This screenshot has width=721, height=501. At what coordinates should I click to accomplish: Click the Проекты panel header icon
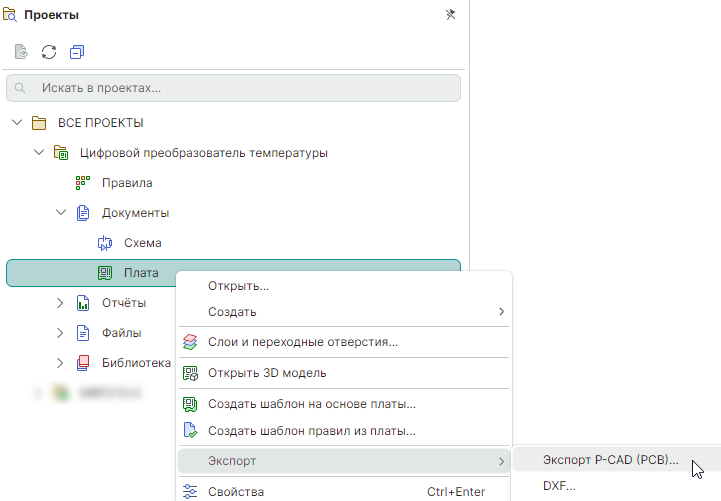10,15
